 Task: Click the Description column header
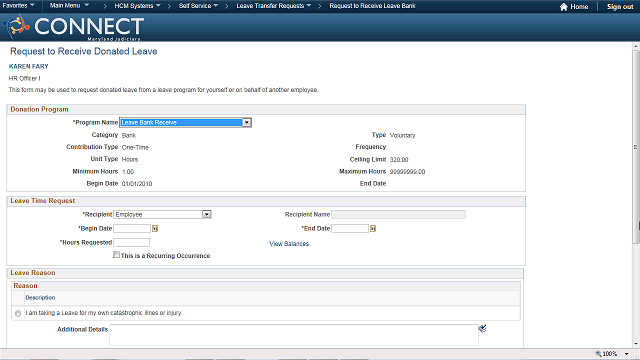point(40,298)
